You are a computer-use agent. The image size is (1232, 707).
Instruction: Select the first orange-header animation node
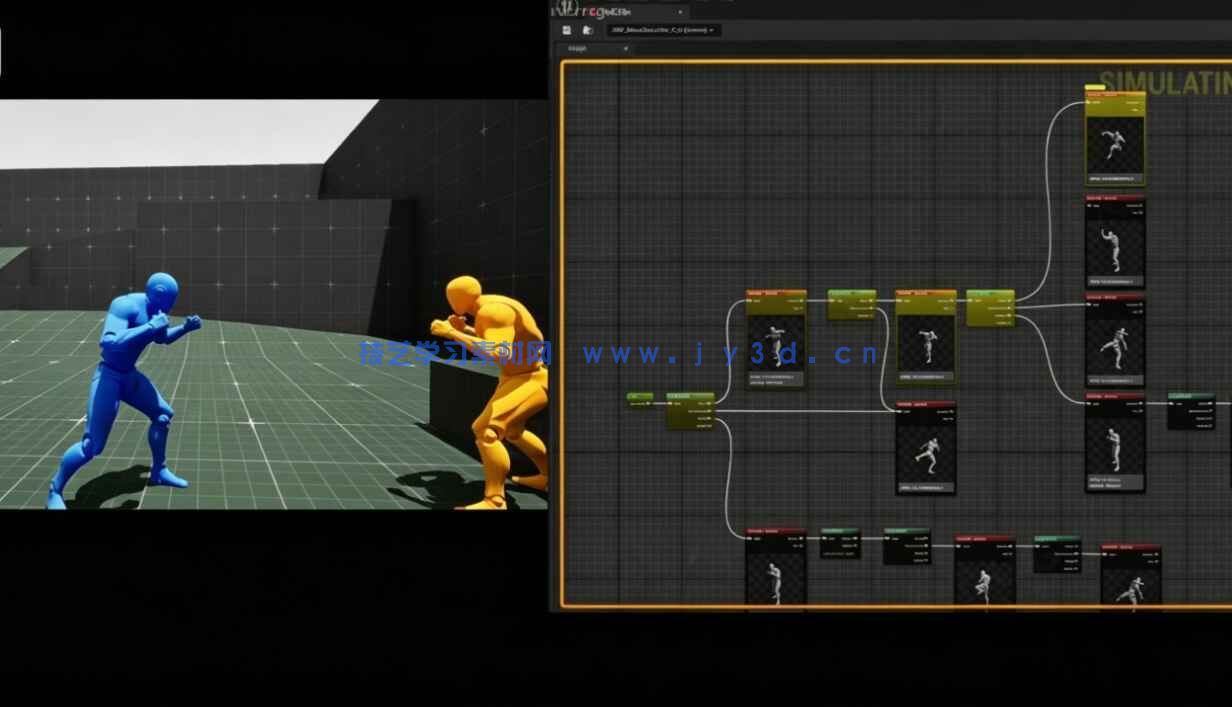[776, 339]
